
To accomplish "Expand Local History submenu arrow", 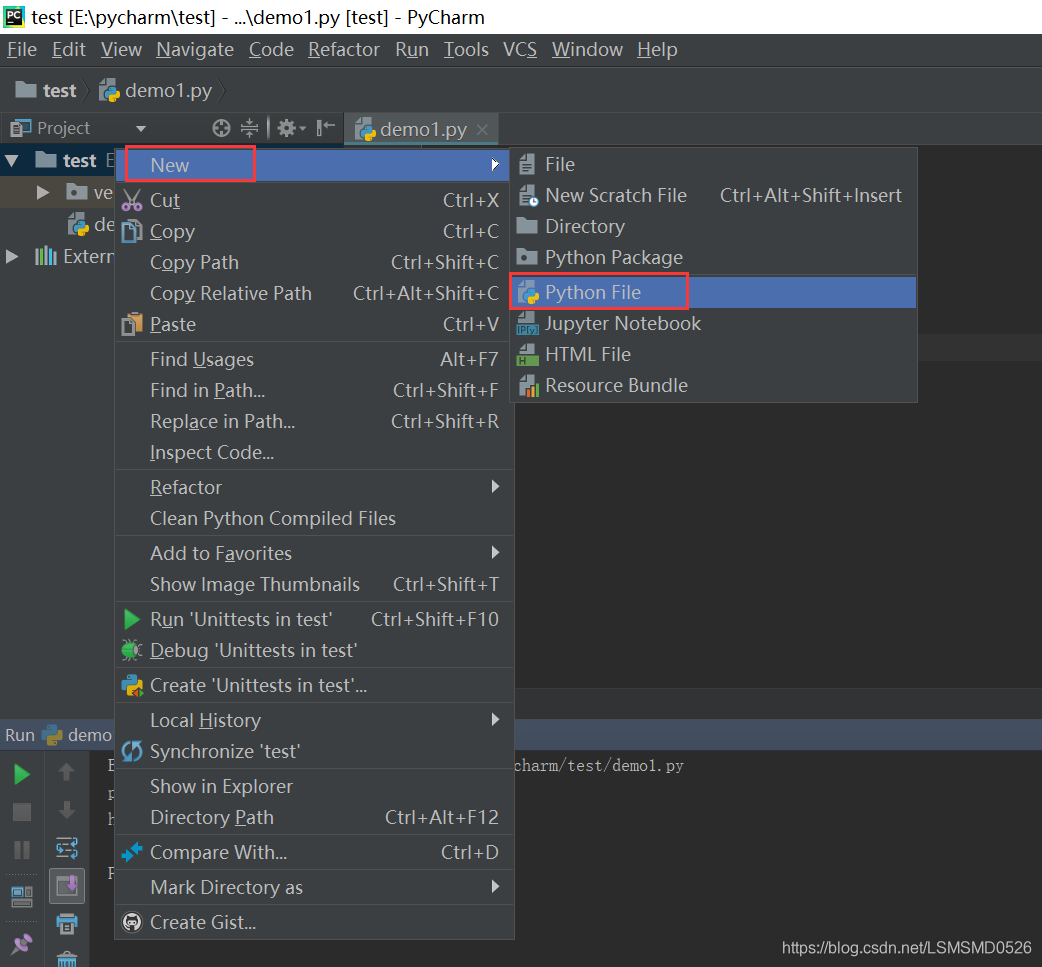I will click(495, 720).
